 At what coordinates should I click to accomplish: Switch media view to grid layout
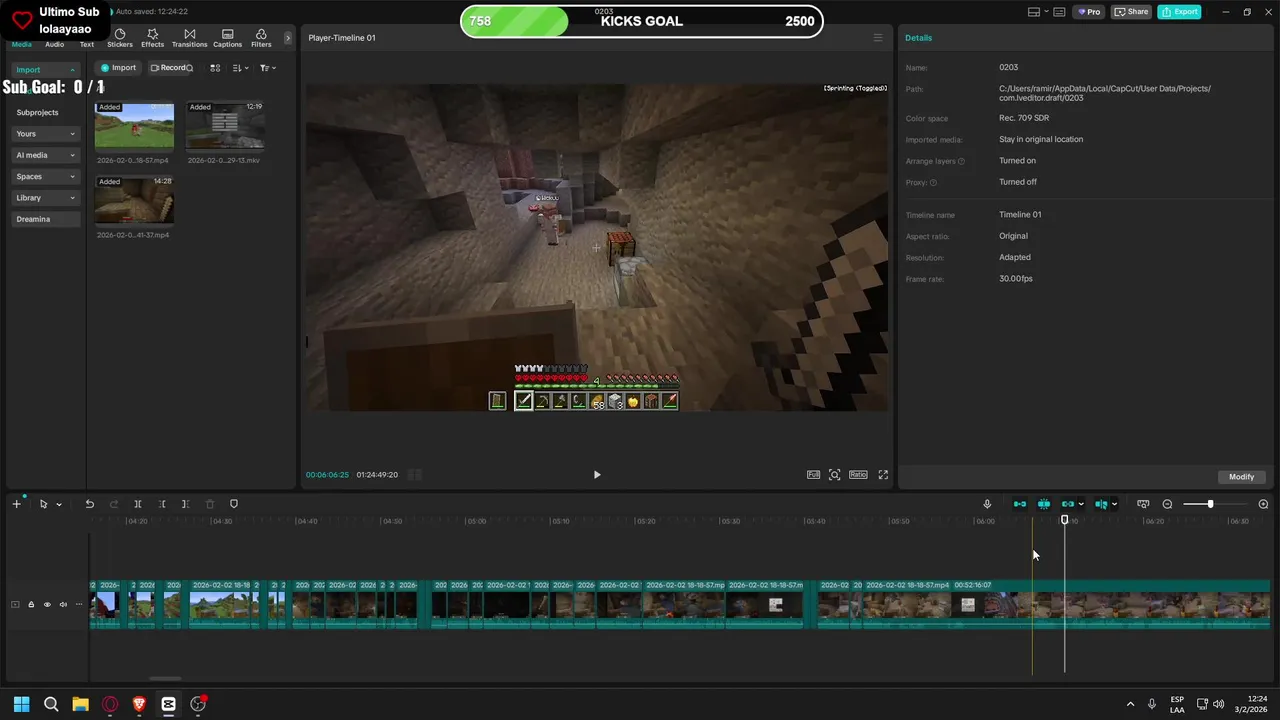coord(215,68)
